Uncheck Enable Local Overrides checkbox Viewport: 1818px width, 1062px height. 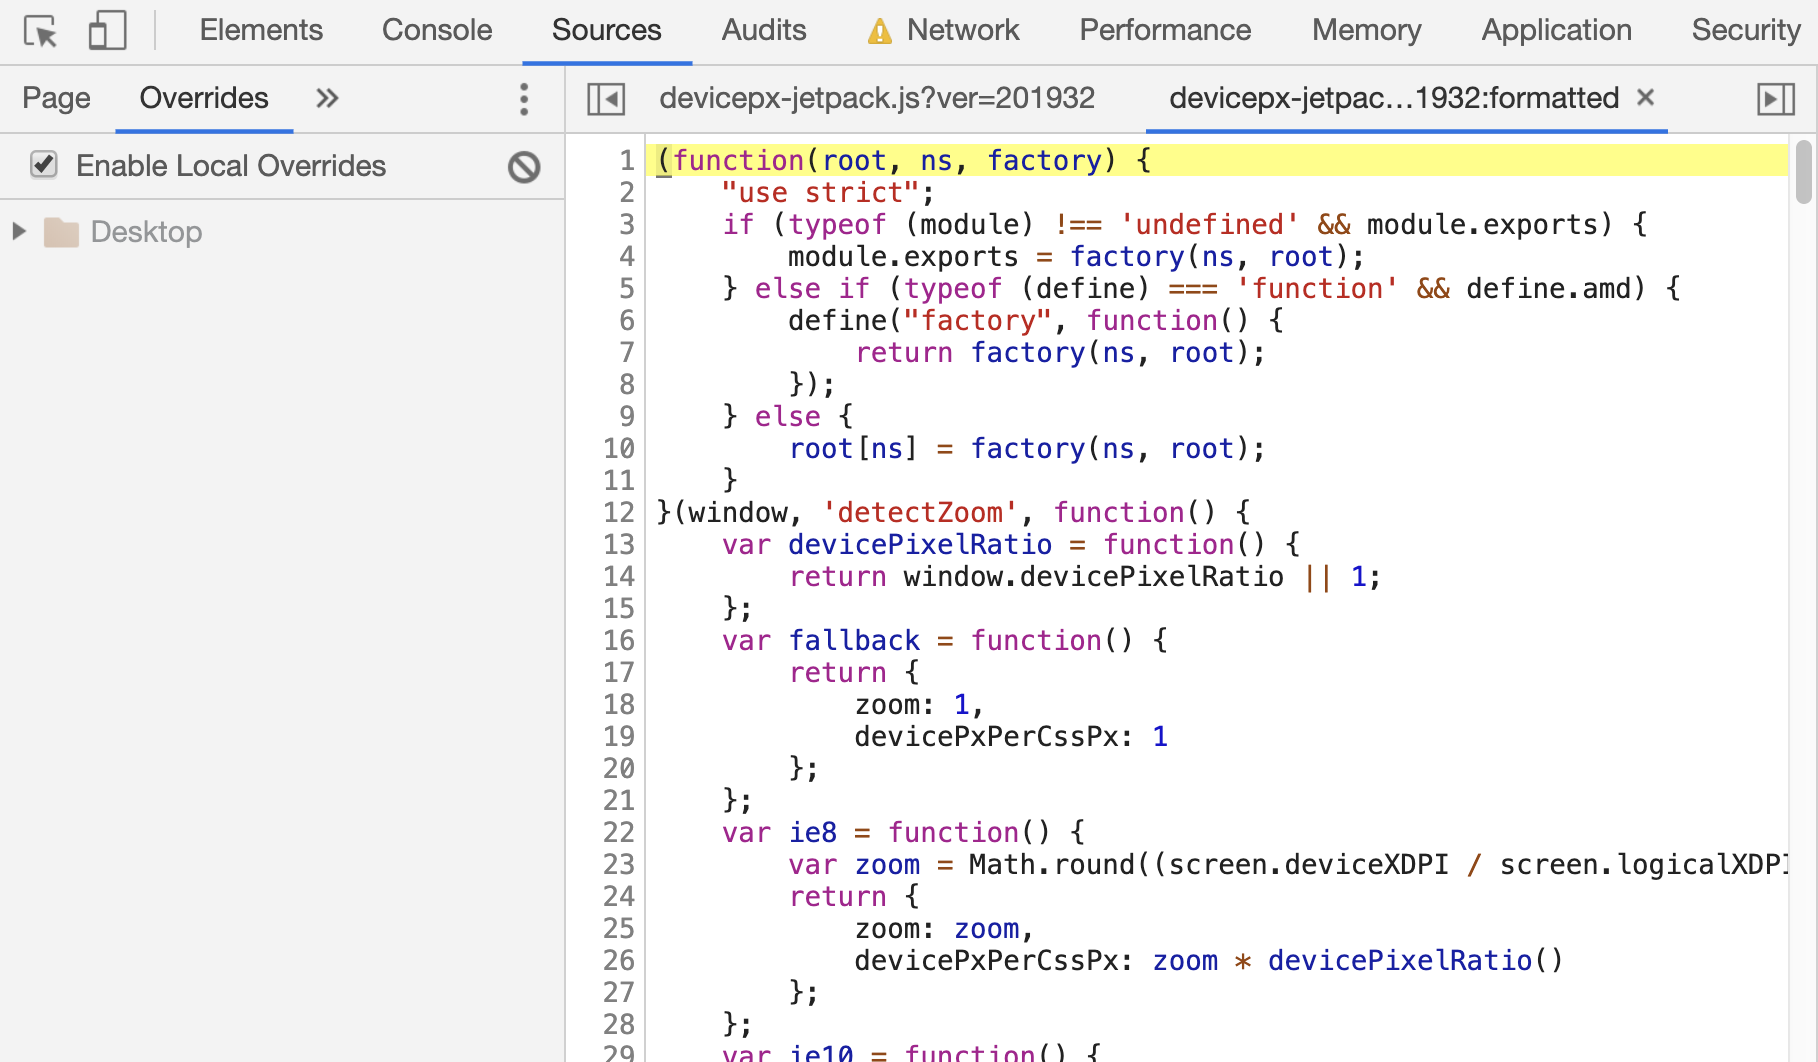tap(44, 165)
